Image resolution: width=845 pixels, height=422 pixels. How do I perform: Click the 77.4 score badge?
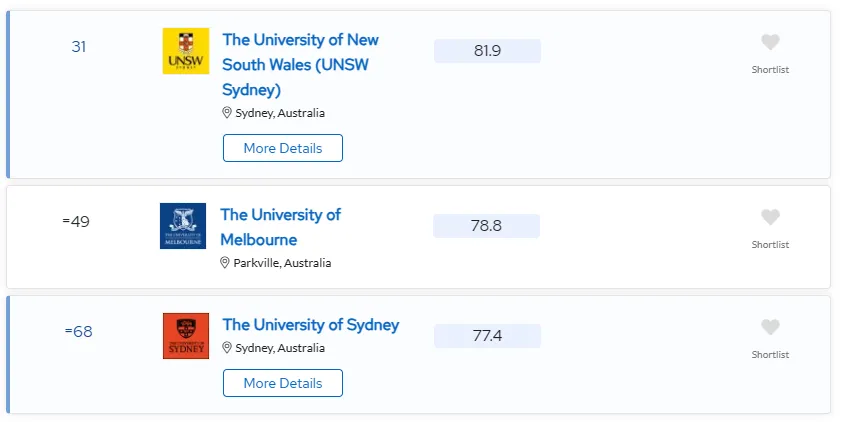pos(487,336)
